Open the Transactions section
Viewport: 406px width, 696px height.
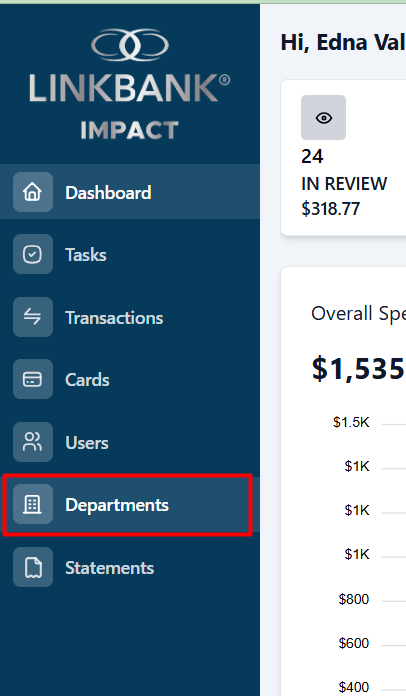[130, 317]
